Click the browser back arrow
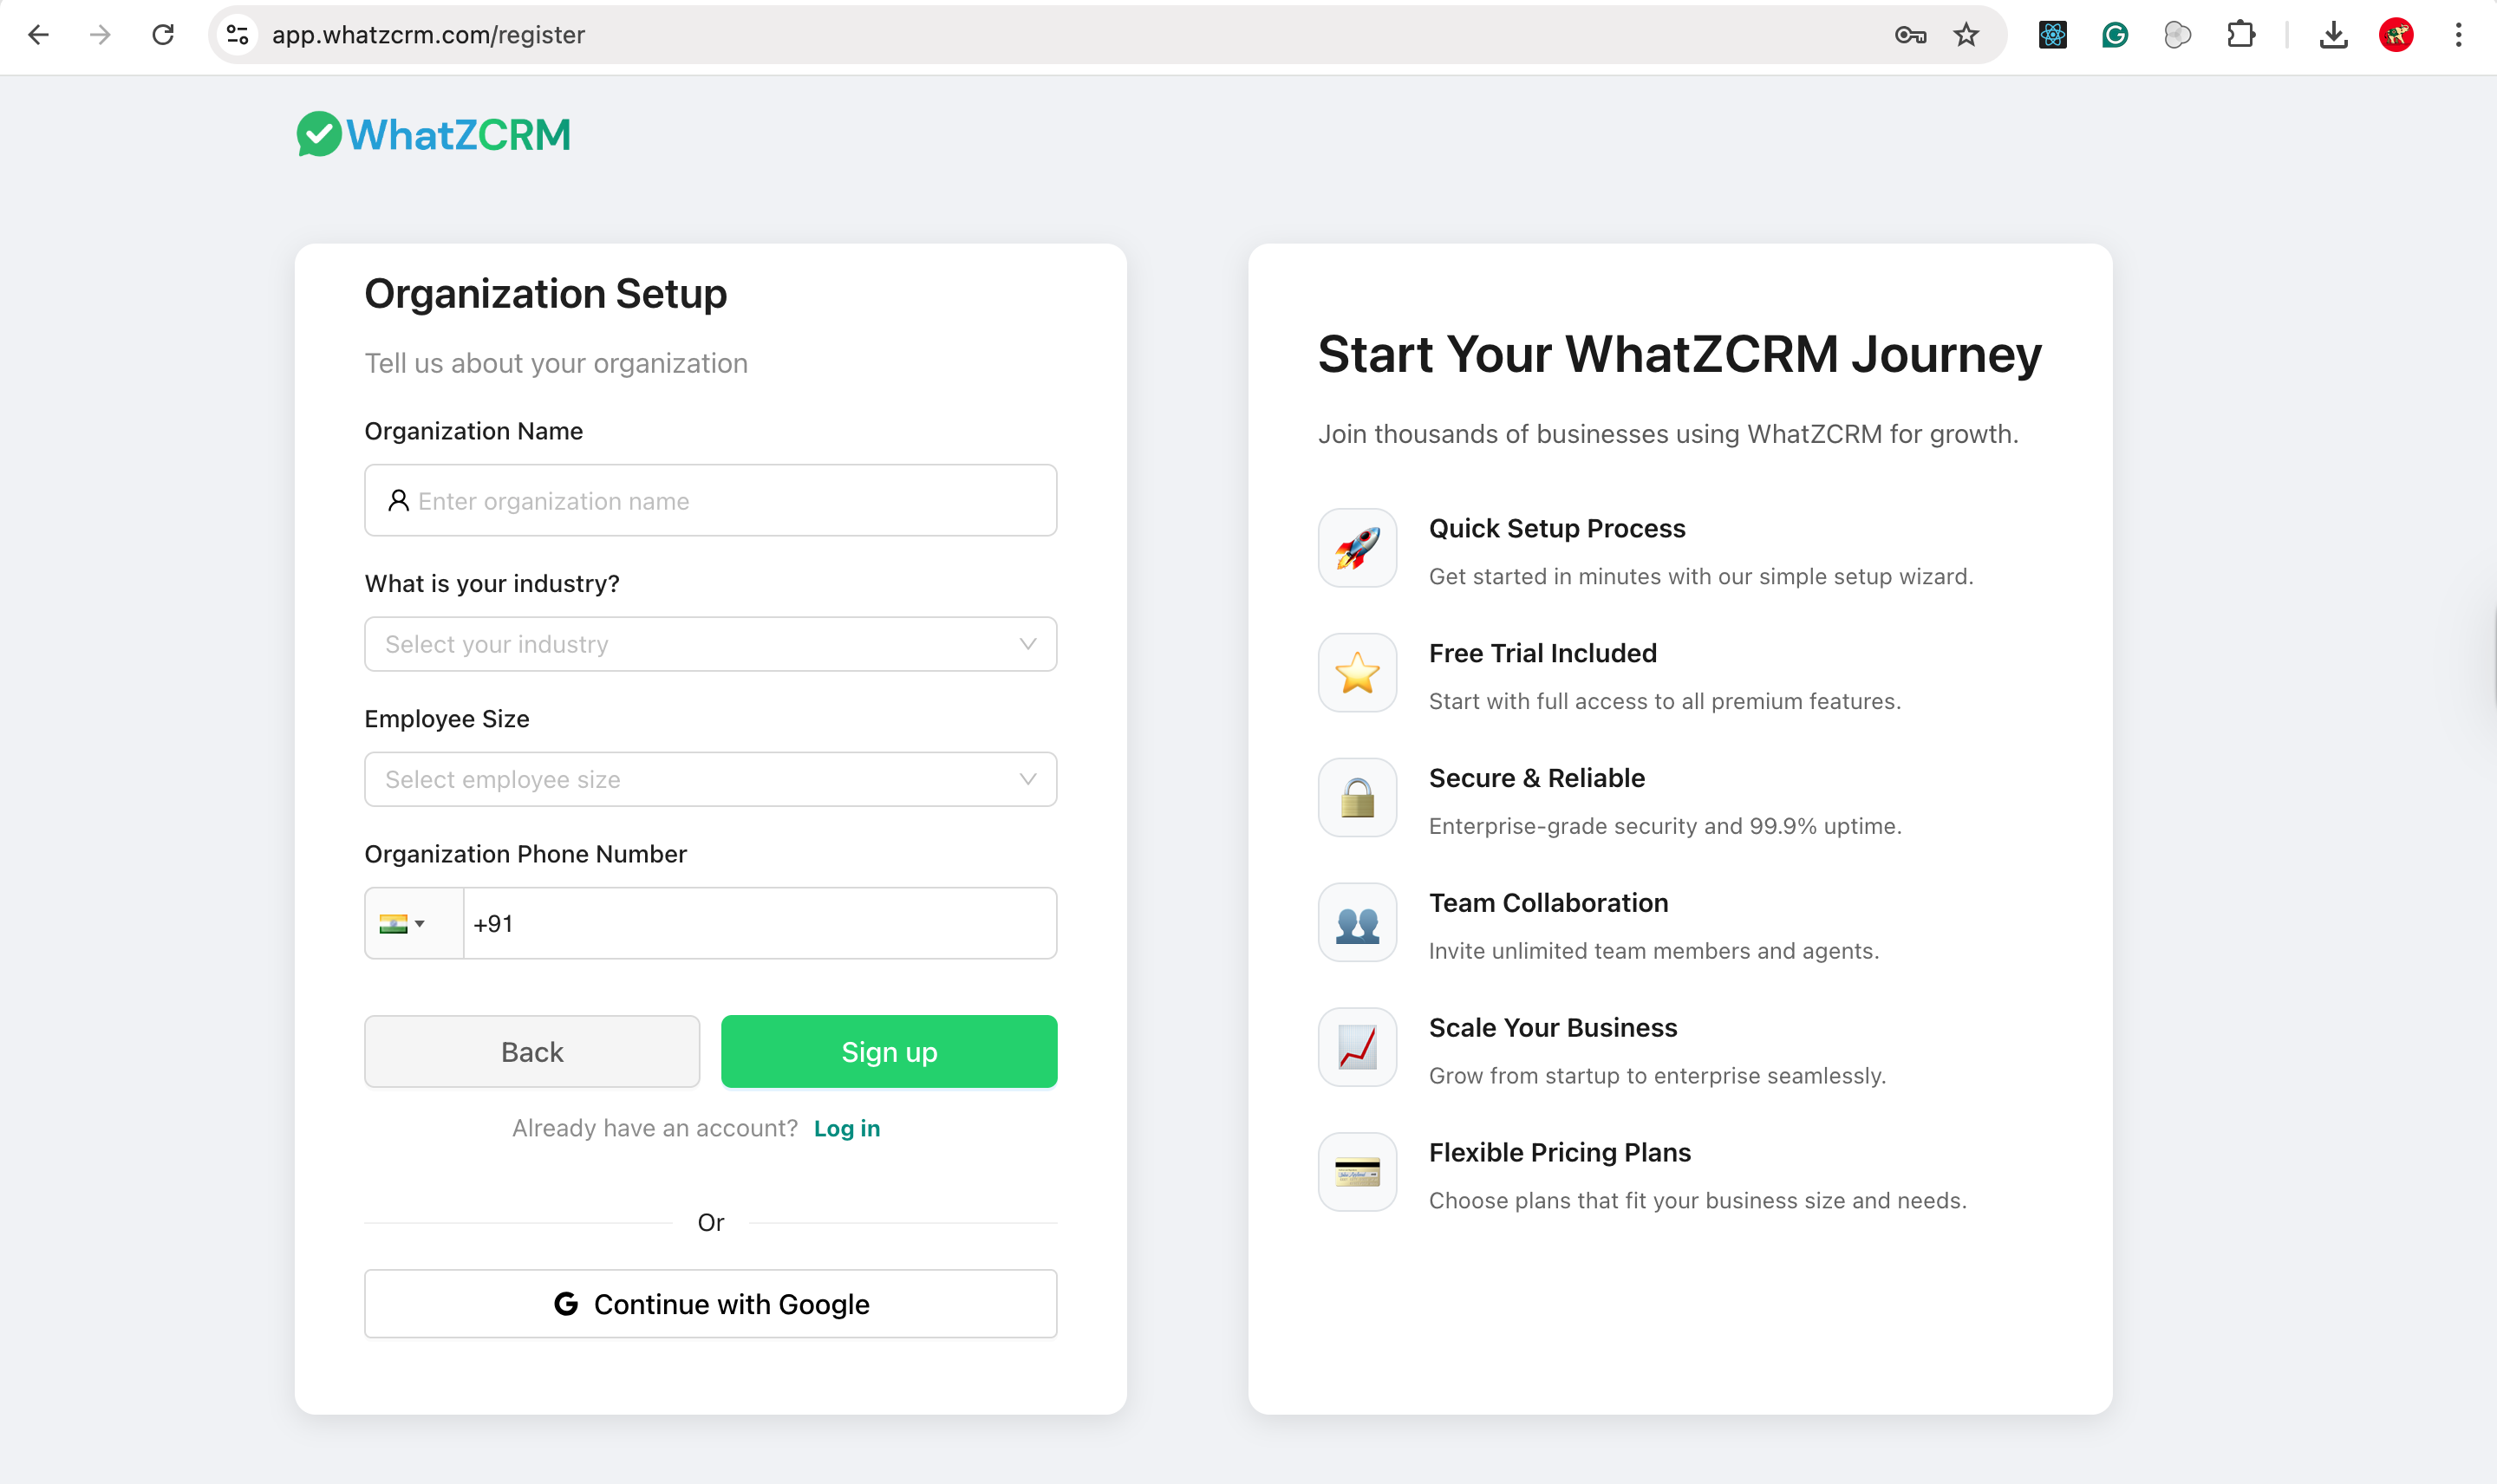2497x1484 pixels. 38,35
